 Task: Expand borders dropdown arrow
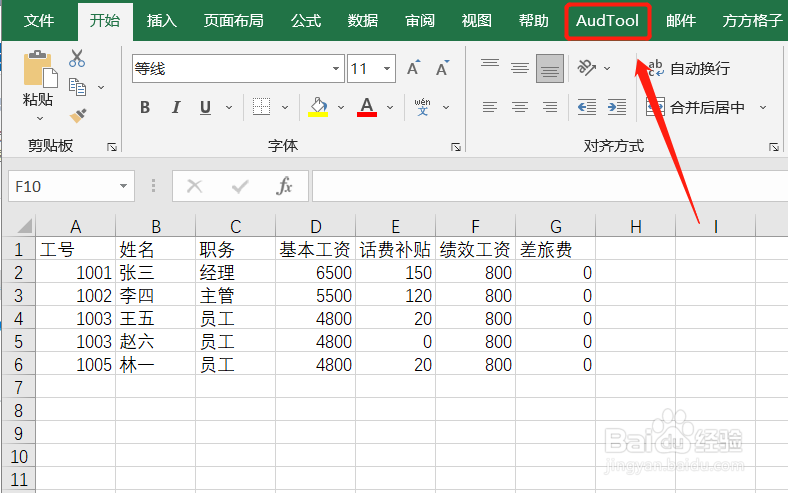[285, 107]
